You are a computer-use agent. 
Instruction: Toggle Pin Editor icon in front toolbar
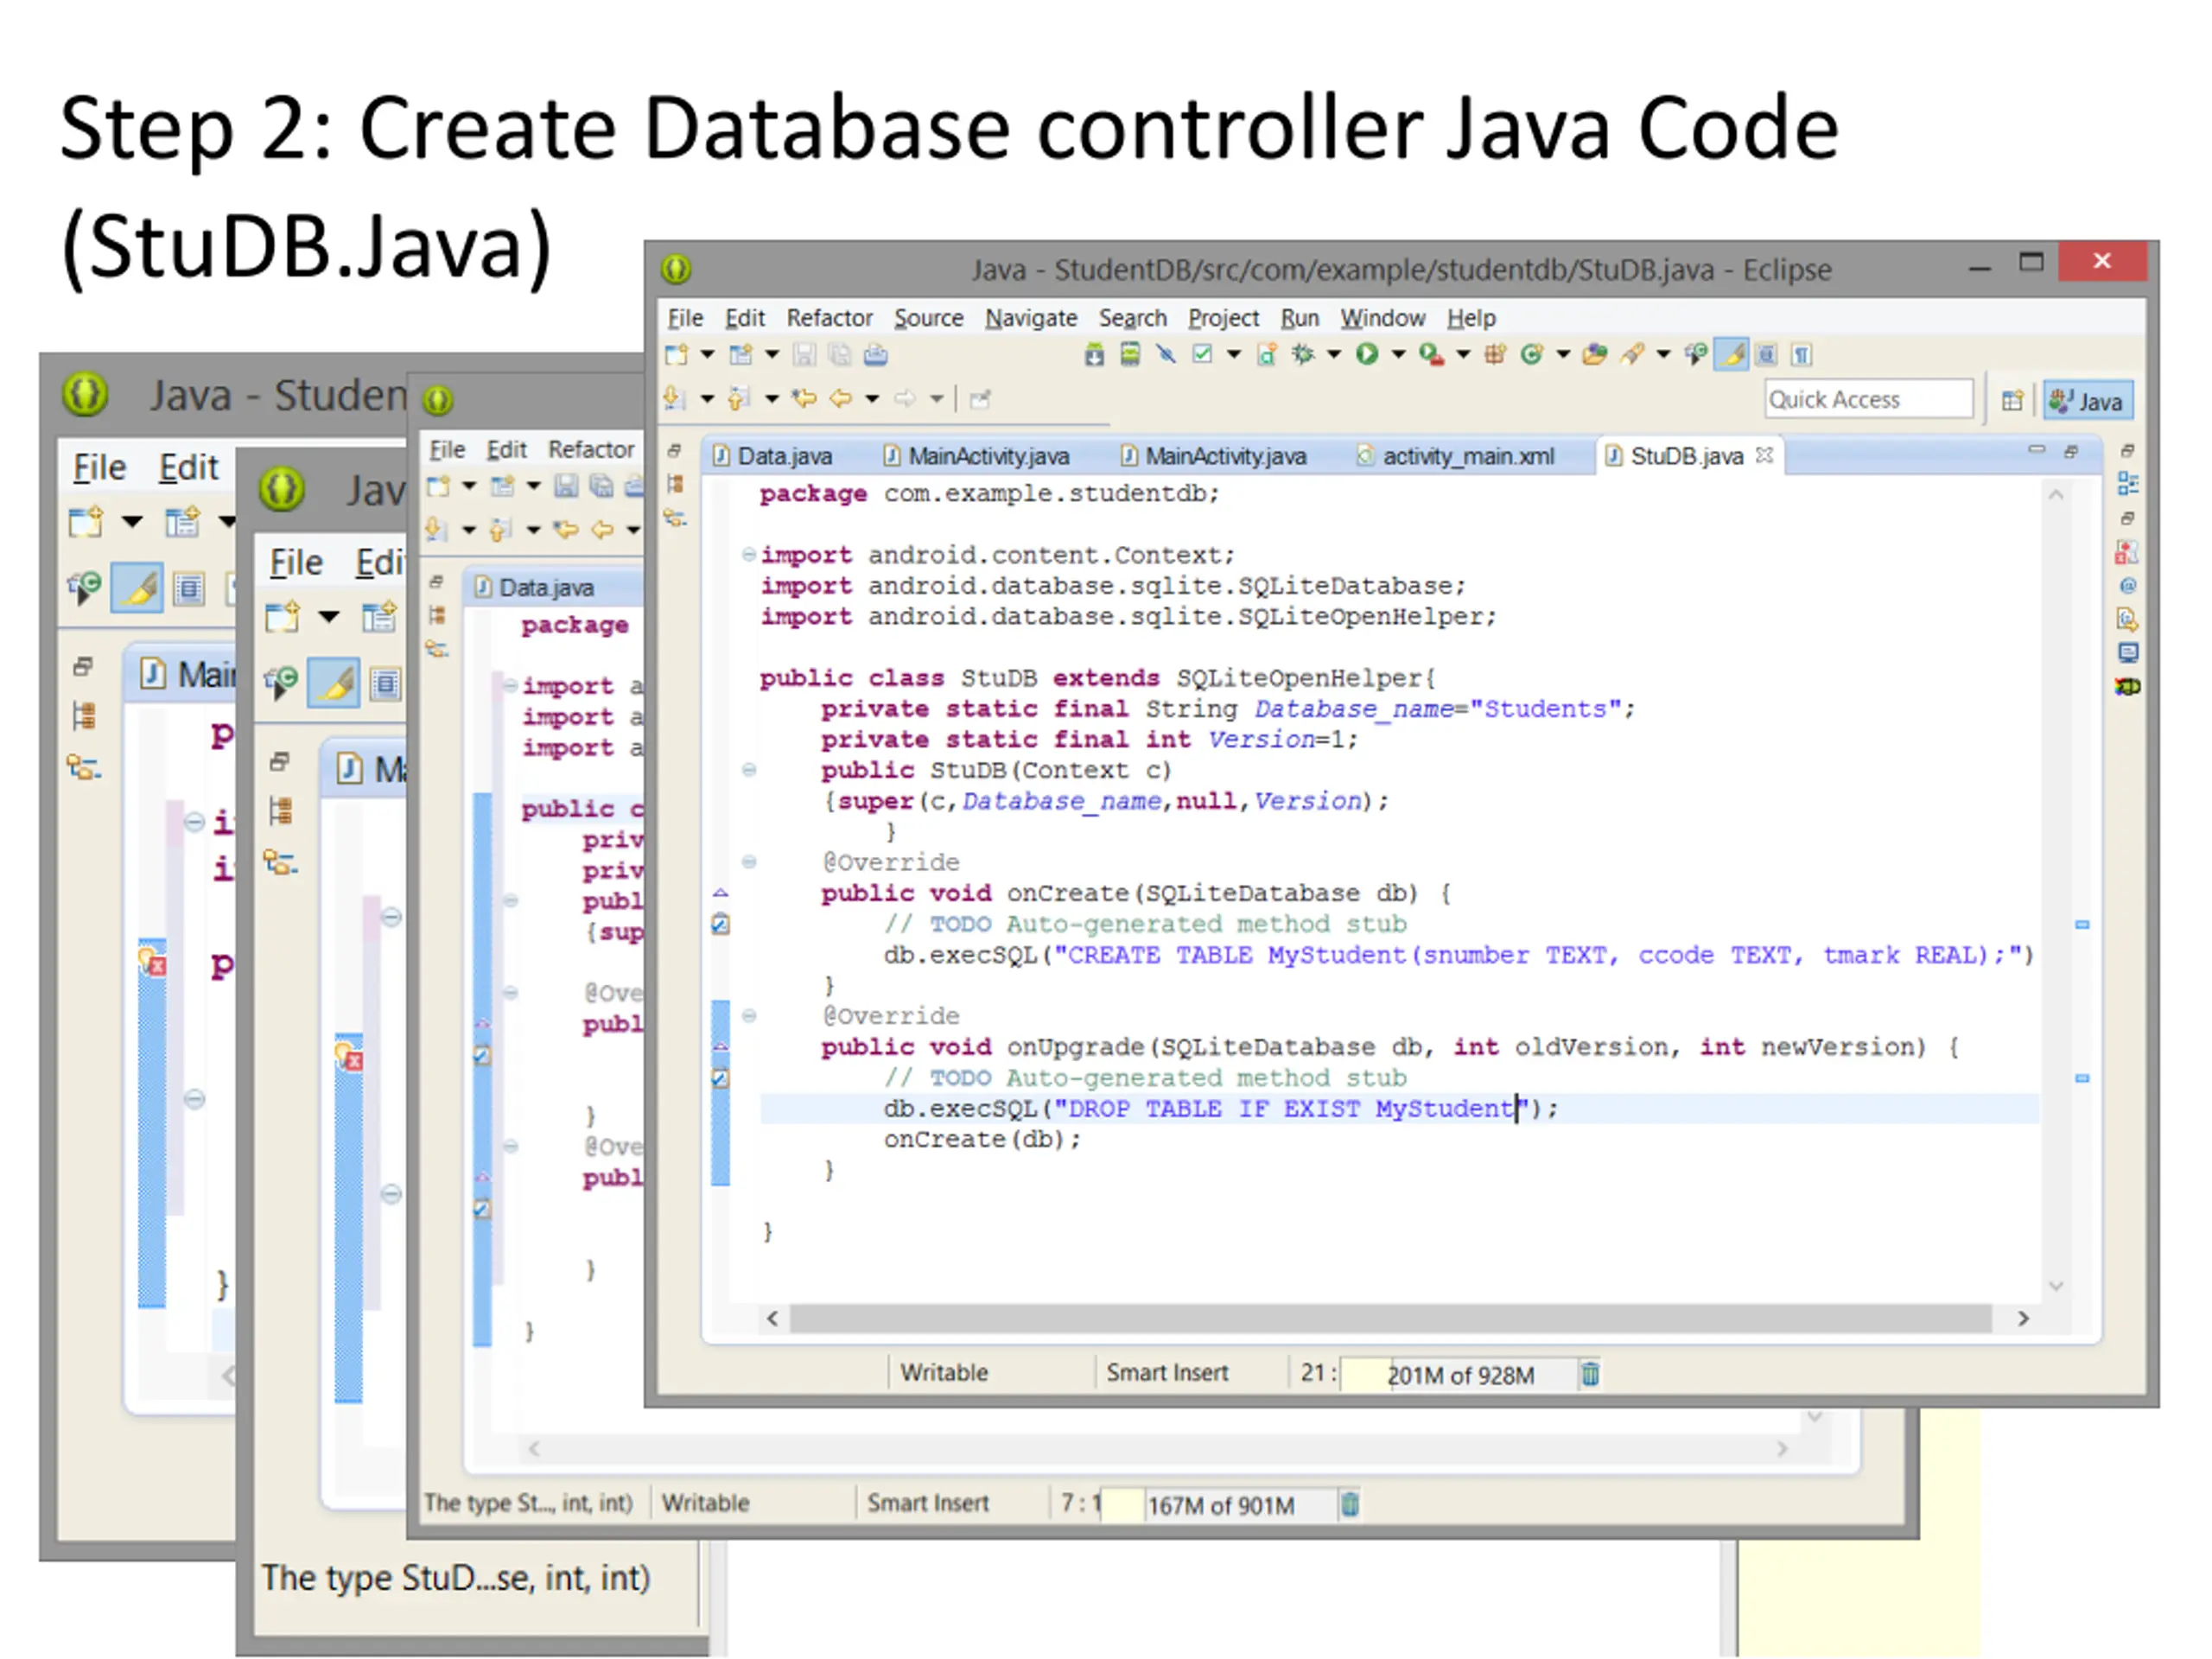(980, 399)
